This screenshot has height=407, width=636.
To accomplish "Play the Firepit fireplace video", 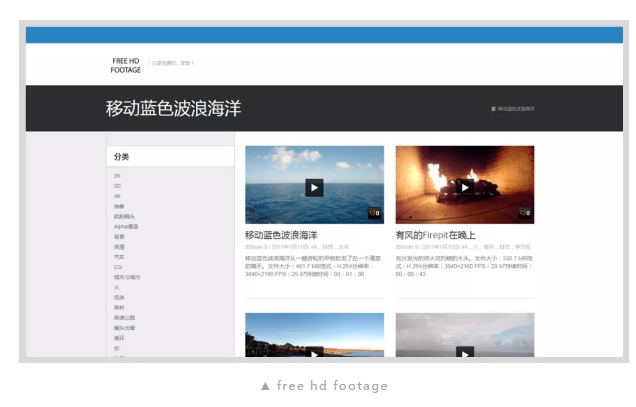I will click(464, 187).
